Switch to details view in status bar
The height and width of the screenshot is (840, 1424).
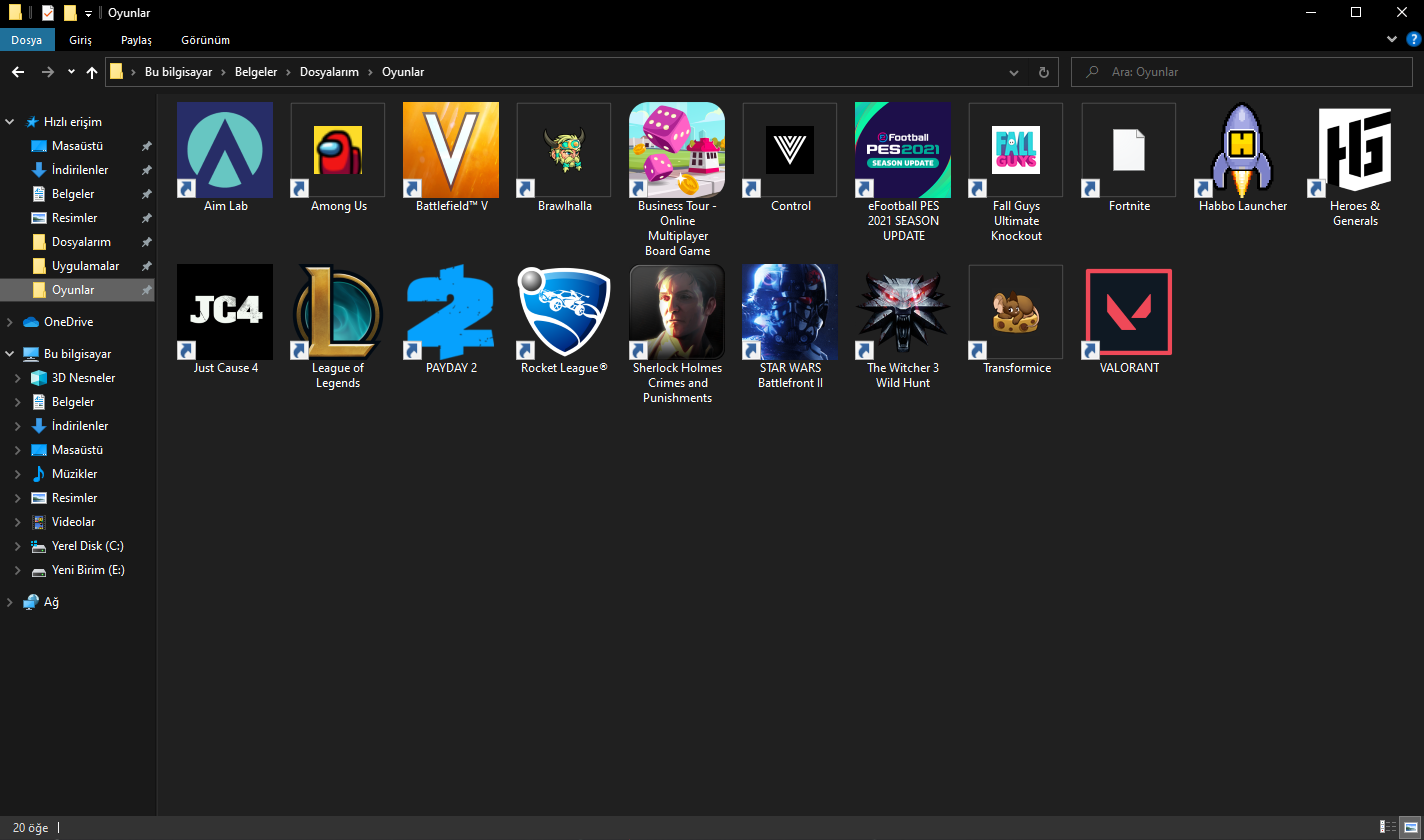click(1388, 827)
